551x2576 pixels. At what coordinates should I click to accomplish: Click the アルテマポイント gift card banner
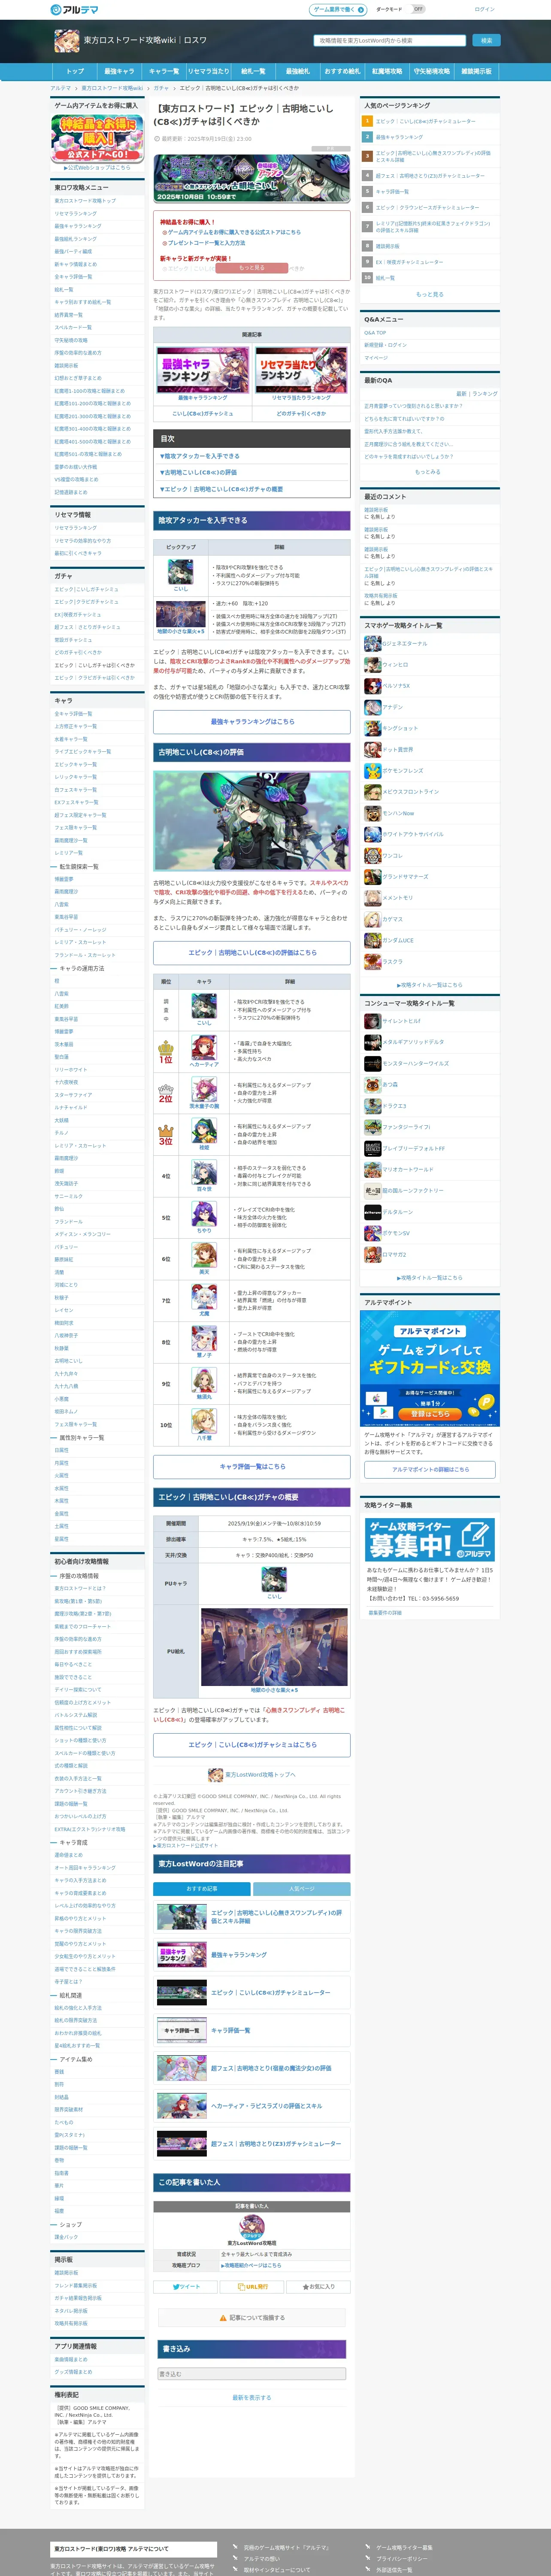pyautogui.click(x=429, y=1370)
